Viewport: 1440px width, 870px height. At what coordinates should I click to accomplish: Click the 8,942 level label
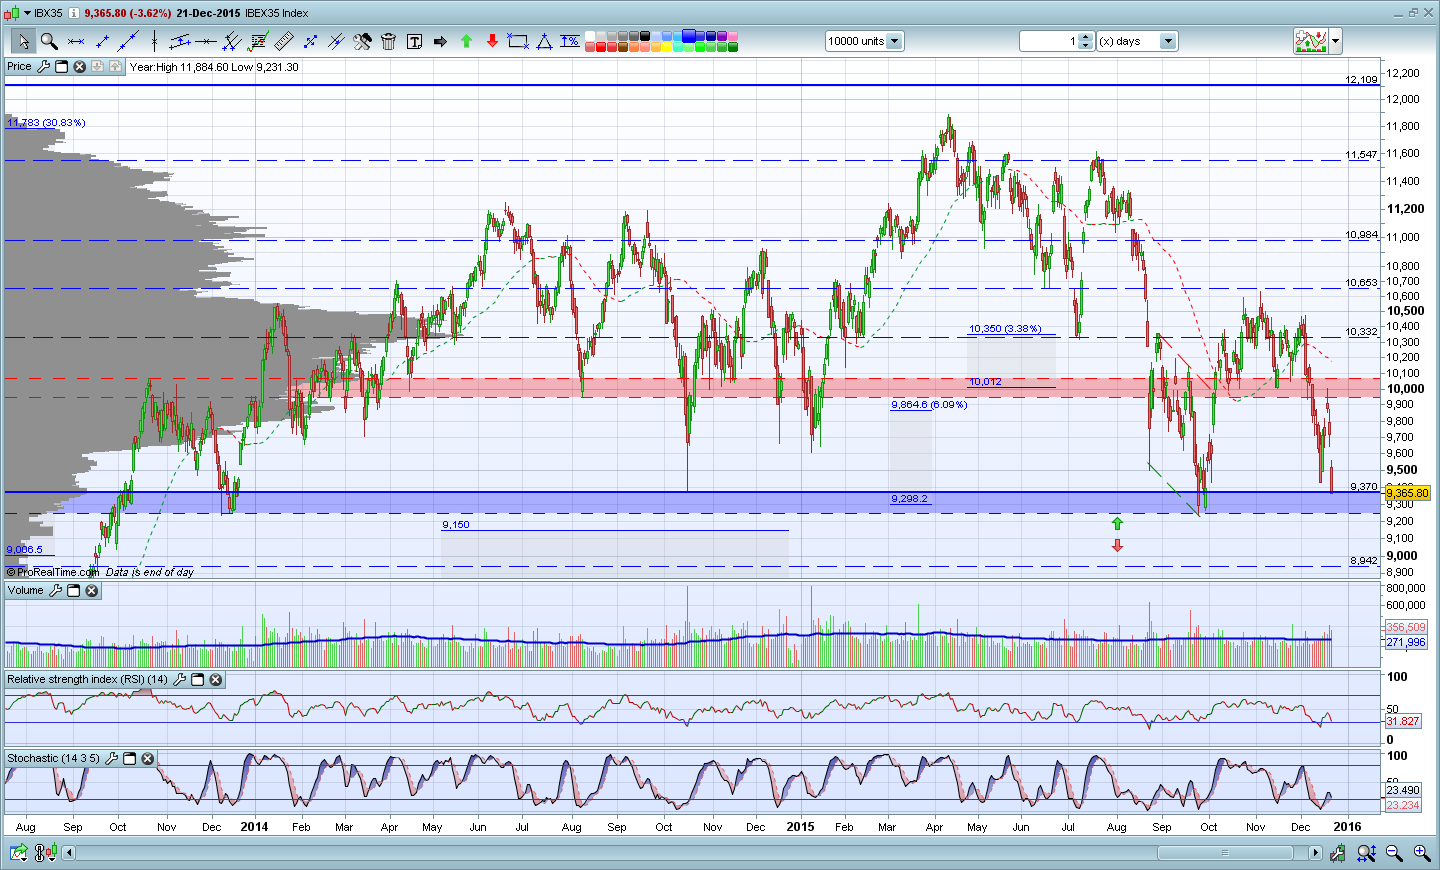pos(1364,561)
